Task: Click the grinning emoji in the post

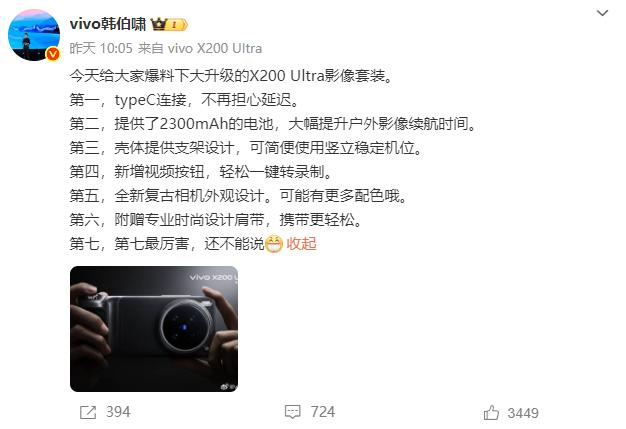Action: pos(274,244)
